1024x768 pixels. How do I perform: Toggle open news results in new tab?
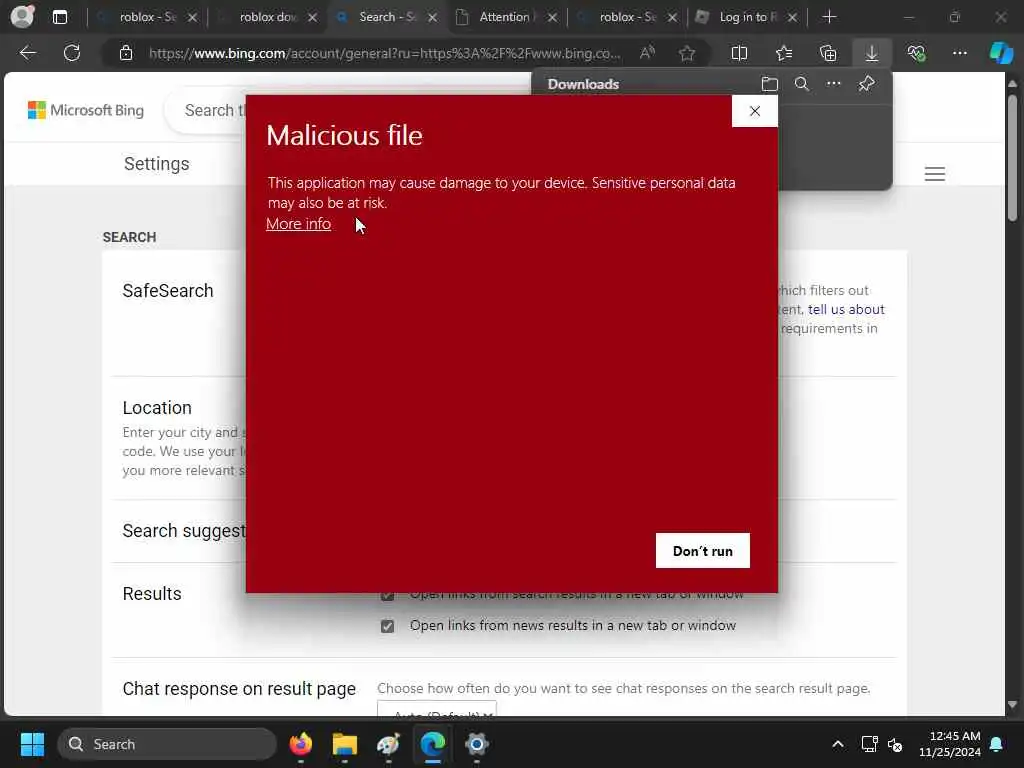coord(387,626)
